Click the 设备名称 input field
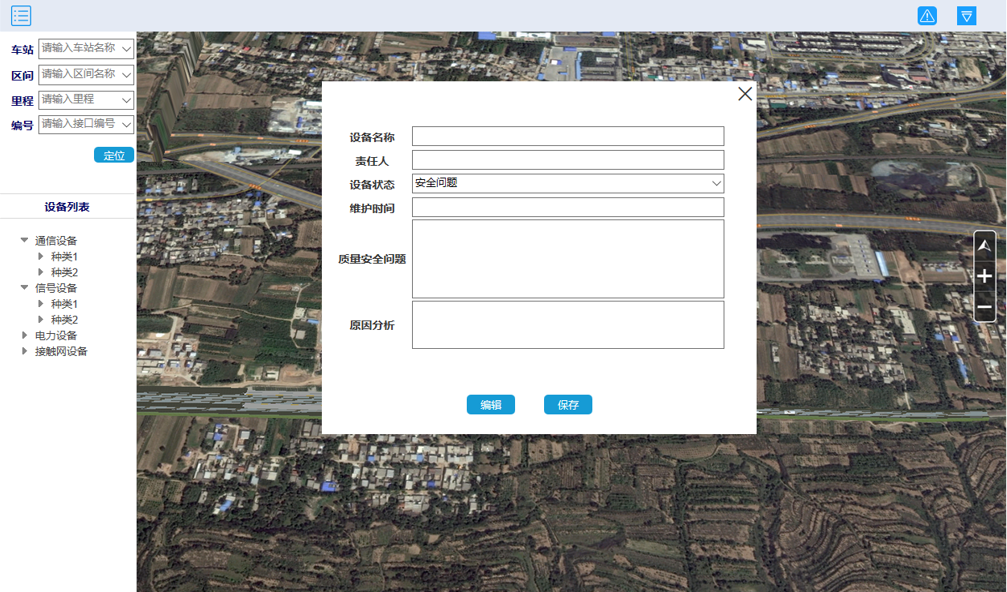Viewport: 1007px width, 592px height. (x=567, y=137)
